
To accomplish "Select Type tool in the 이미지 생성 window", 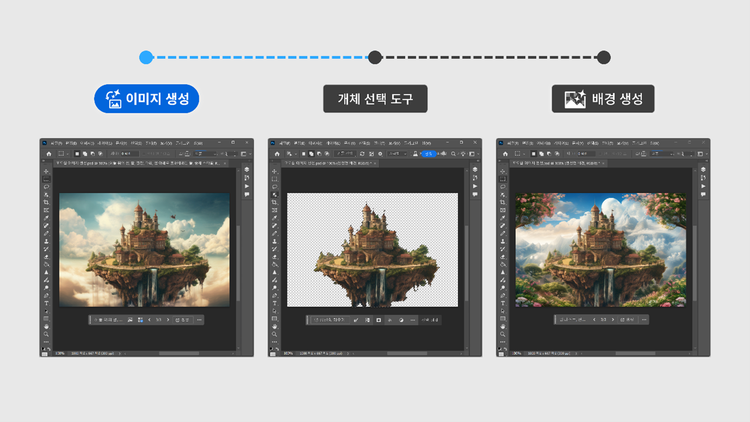I will click(x=46, y=303).
